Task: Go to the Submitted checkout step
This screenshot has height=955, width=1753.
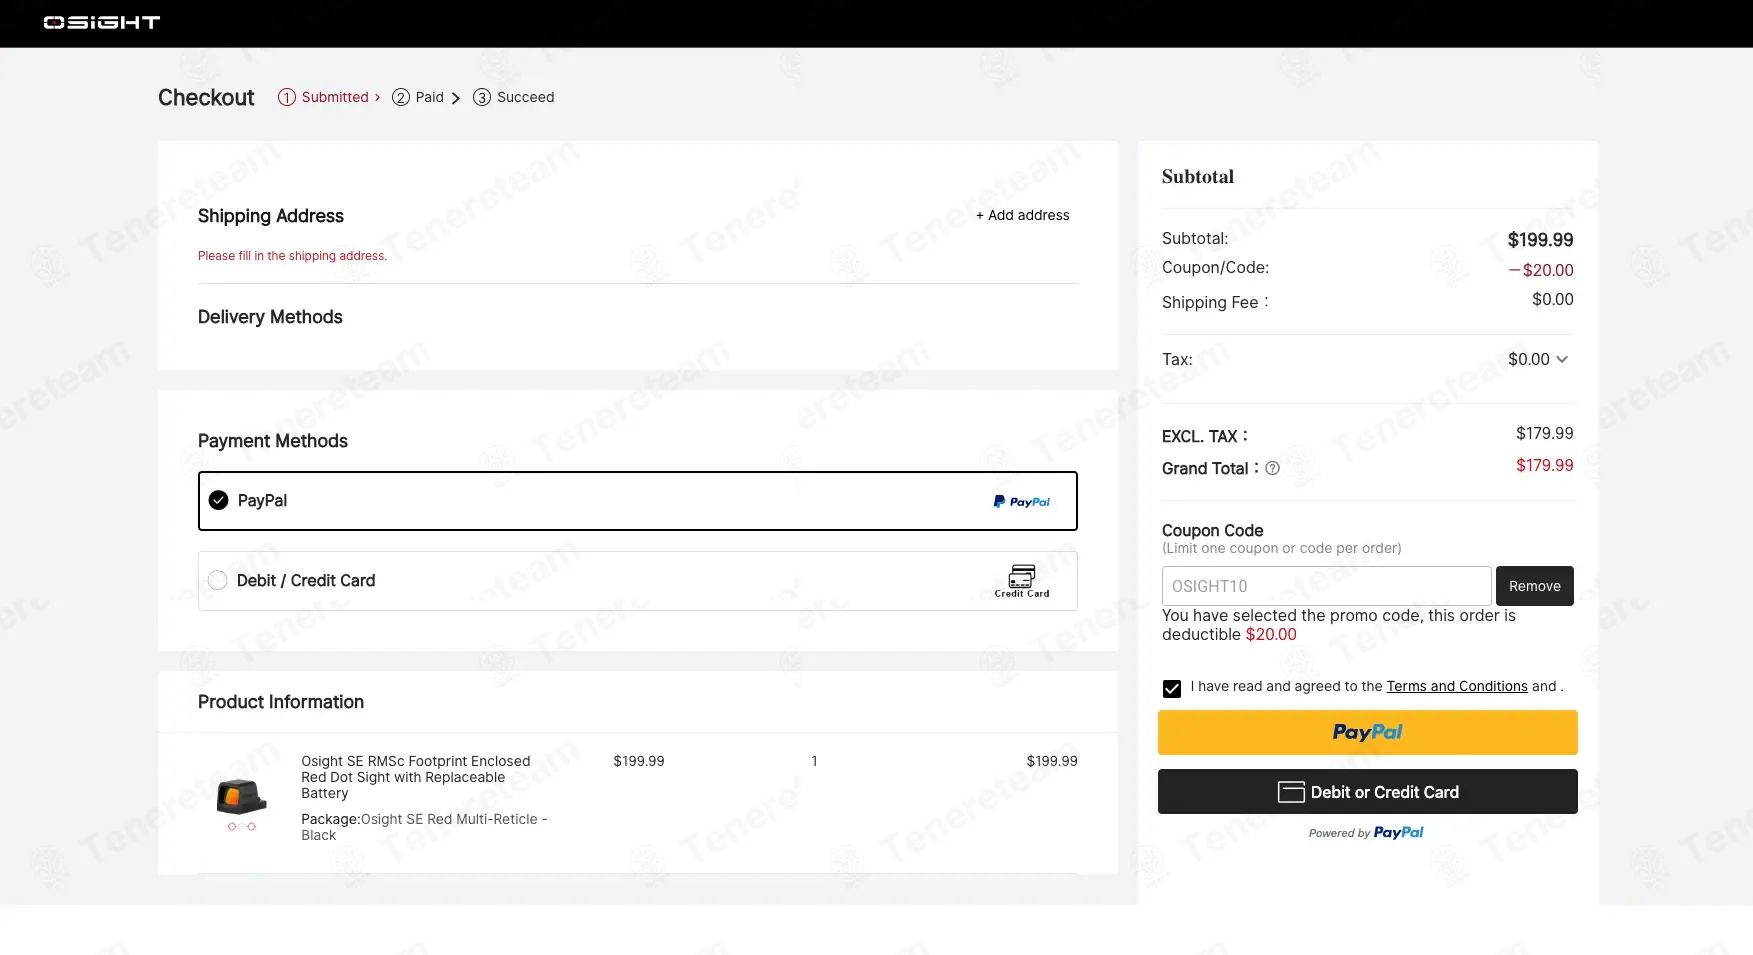Action: click(329, 97)
